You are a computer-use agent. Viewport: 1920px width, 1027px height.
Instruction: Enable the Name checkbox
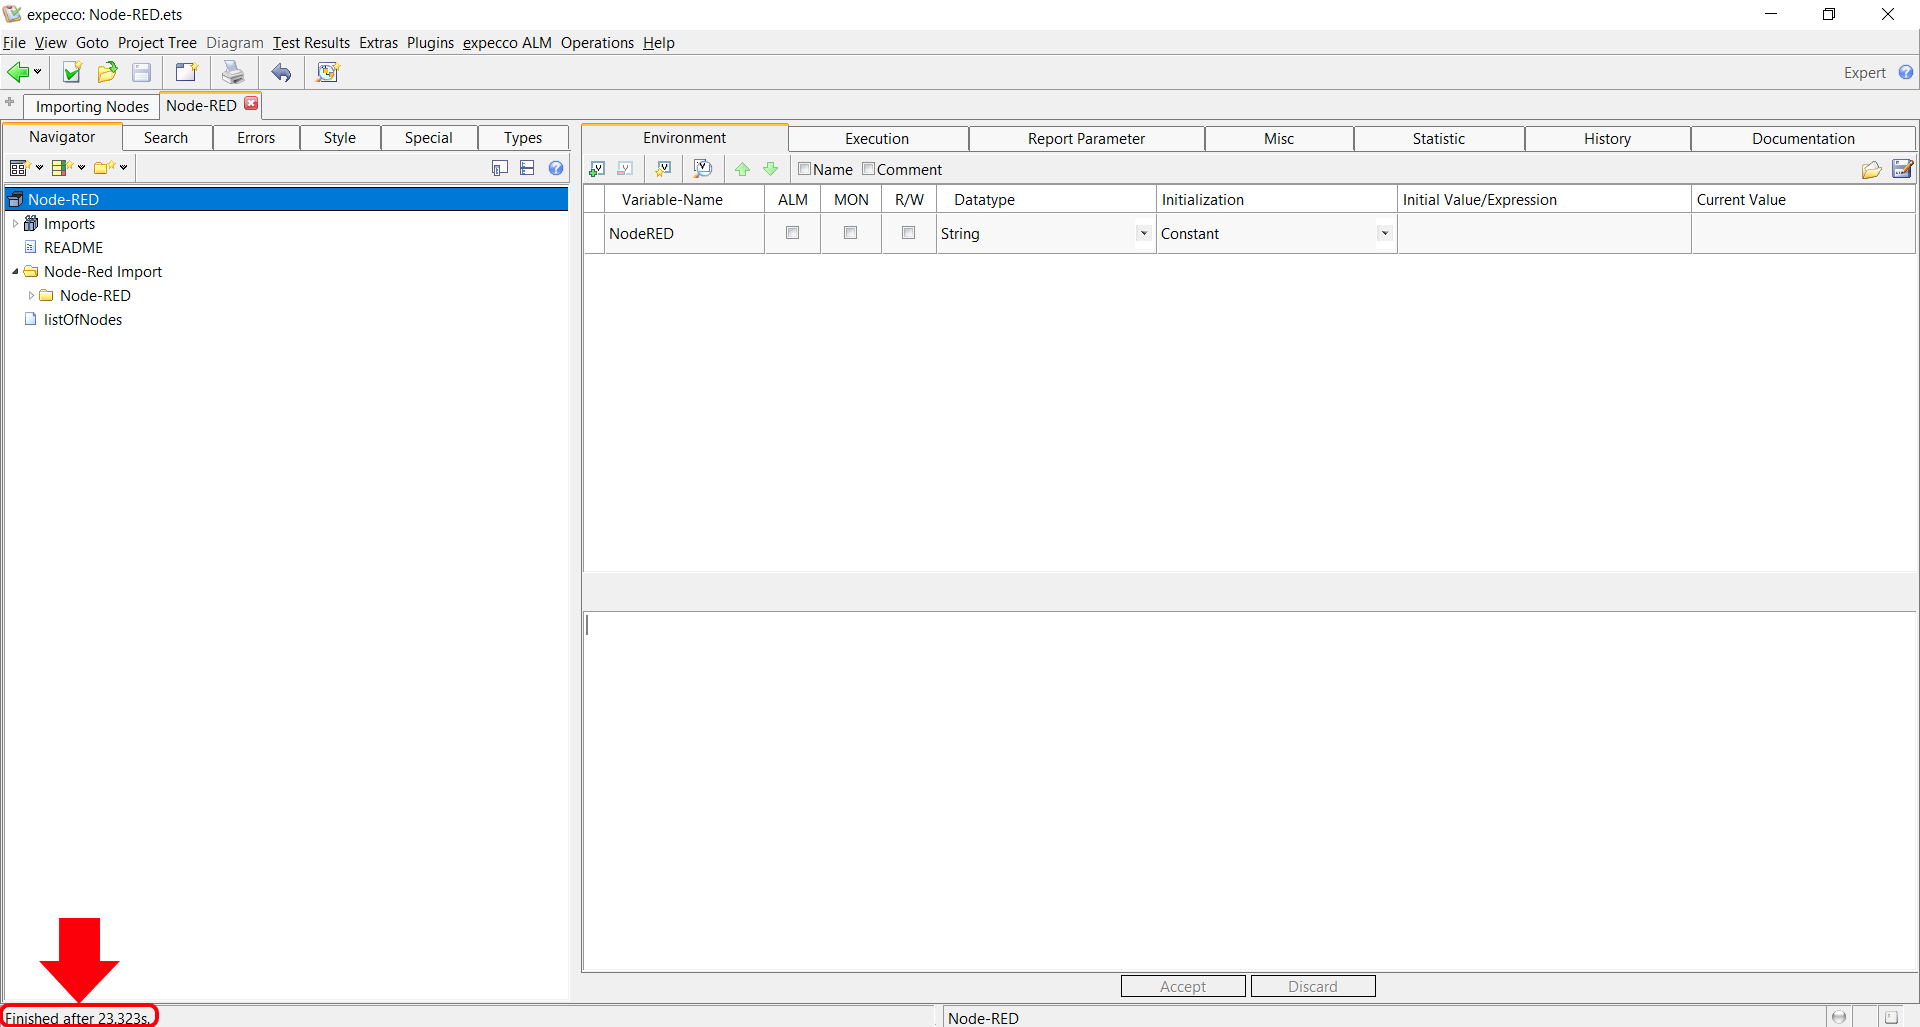[804, 169]
